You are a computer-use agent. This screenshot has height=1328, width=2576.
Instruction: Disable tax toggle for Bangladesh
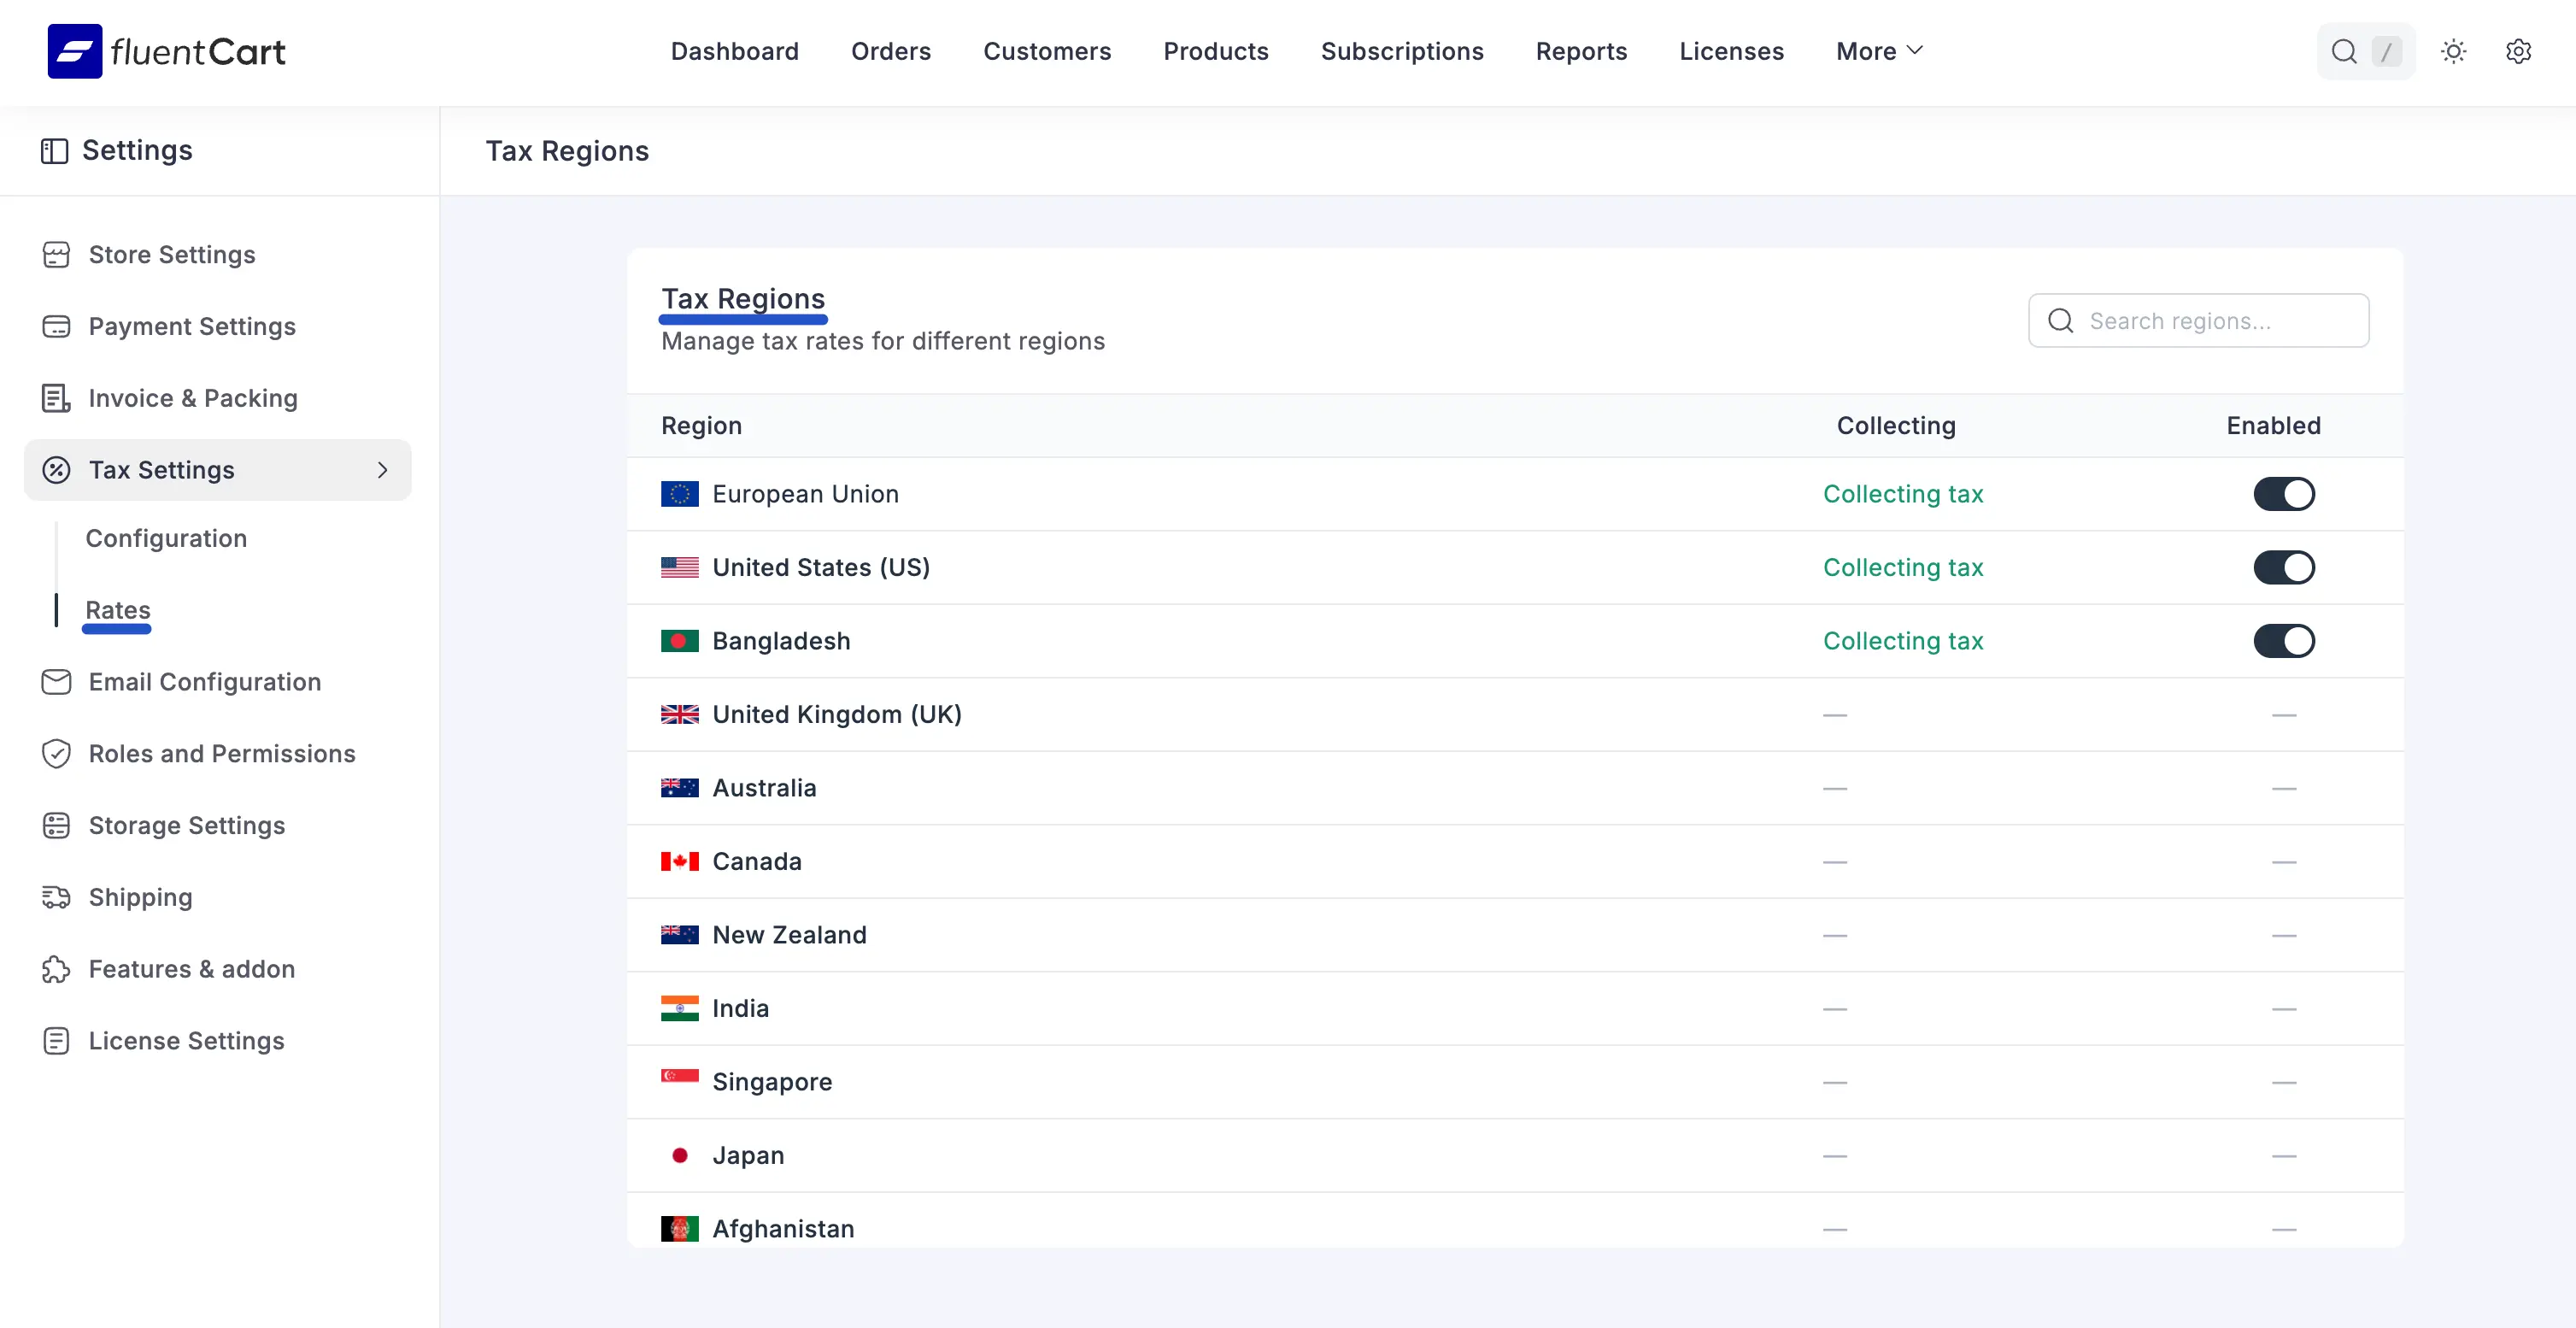(2283, 641)
